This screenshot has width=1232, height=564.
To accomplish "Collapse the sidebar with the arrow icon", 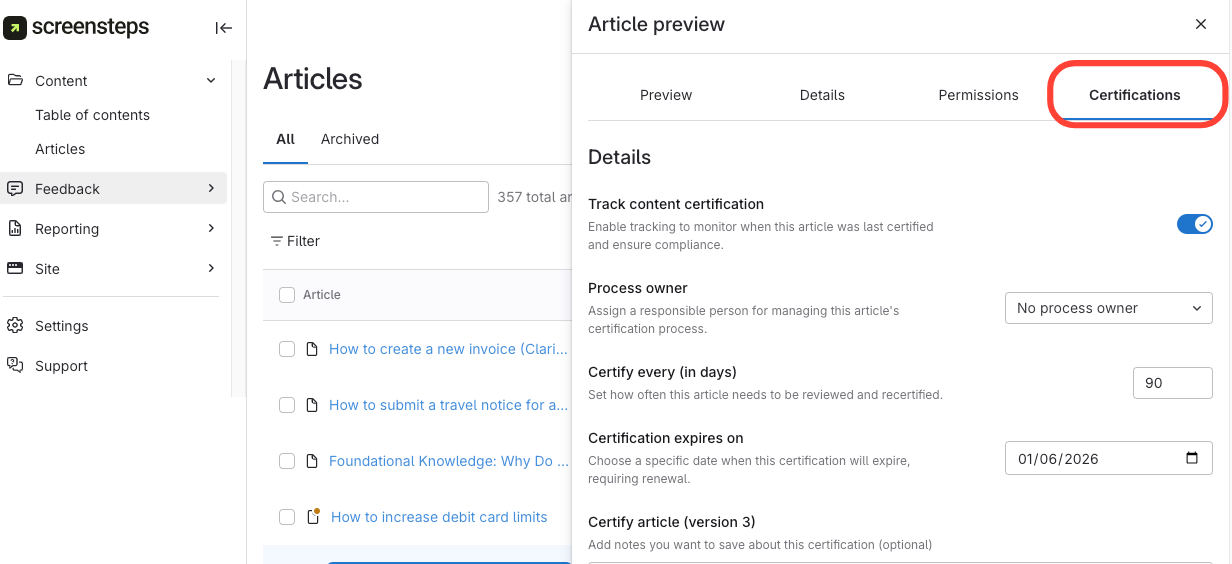I will click(223, 28).
